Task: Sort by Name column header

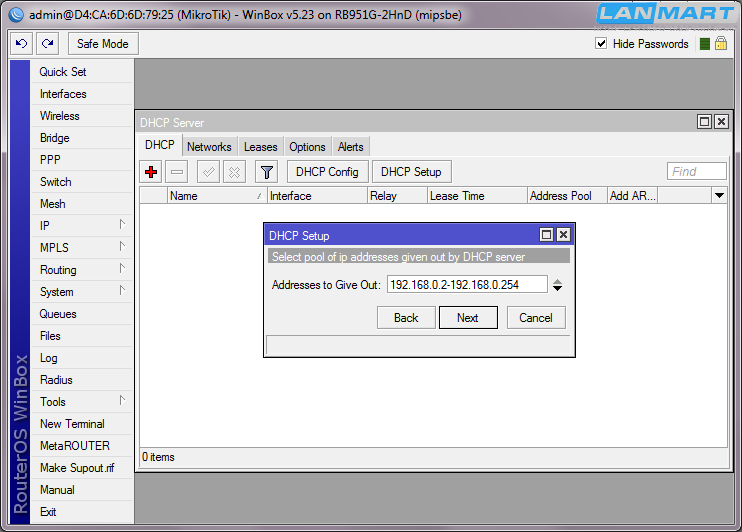Action: [x=217, y=196]
